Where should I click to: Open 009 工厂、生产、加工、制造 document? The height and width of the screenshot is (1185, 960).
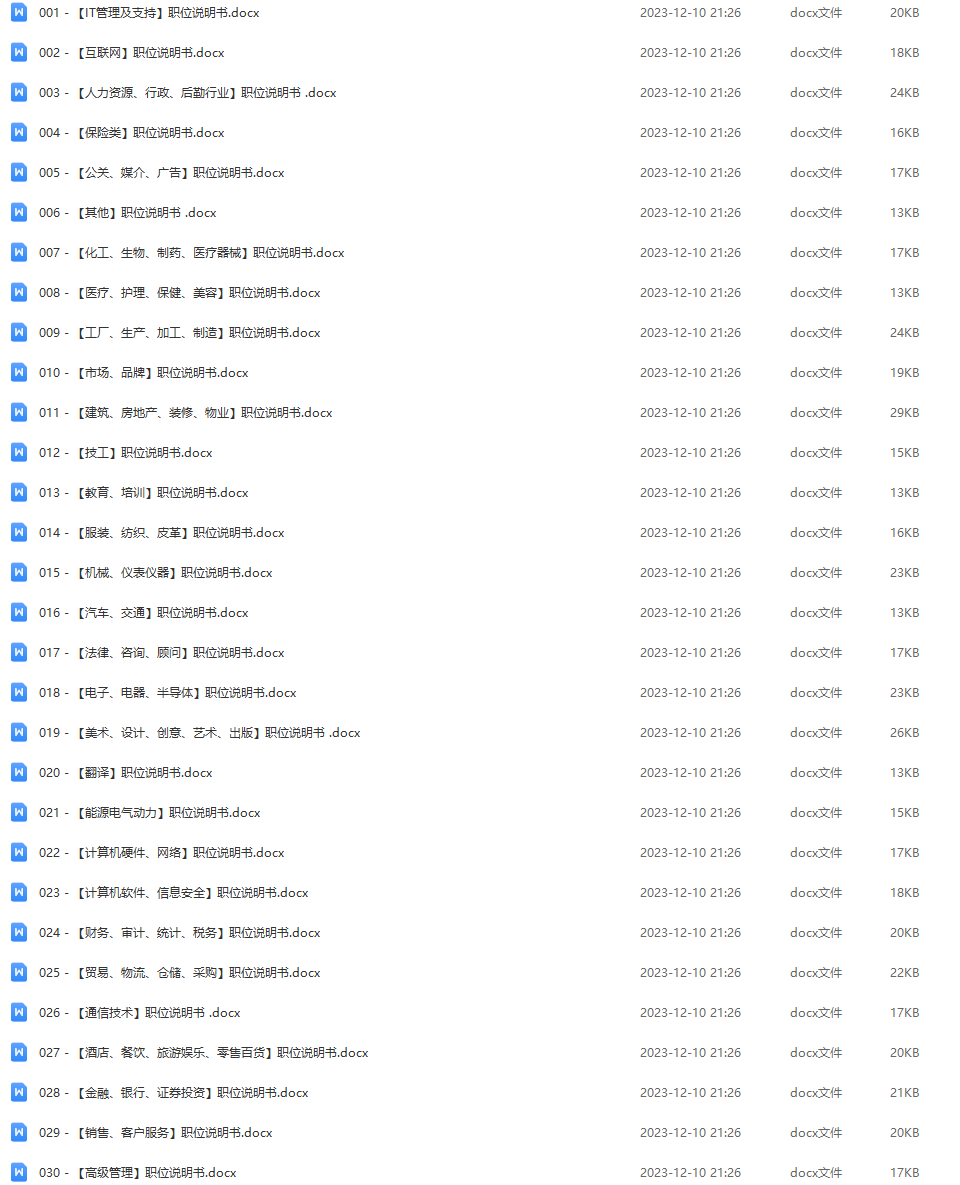pyautogui.click(x=180, y=333)
